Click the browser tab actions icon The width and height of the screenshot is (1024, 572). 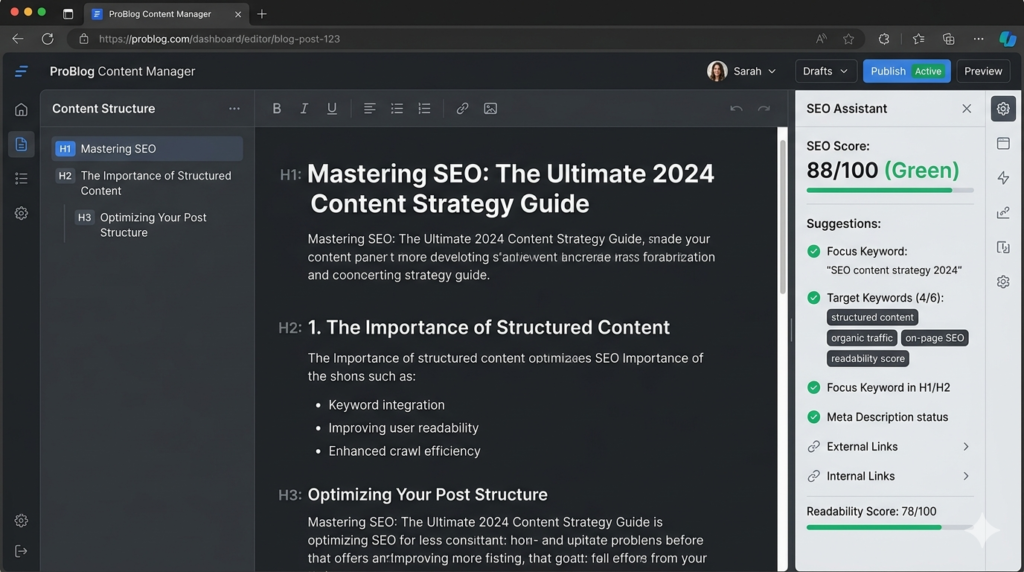point(68,14)
